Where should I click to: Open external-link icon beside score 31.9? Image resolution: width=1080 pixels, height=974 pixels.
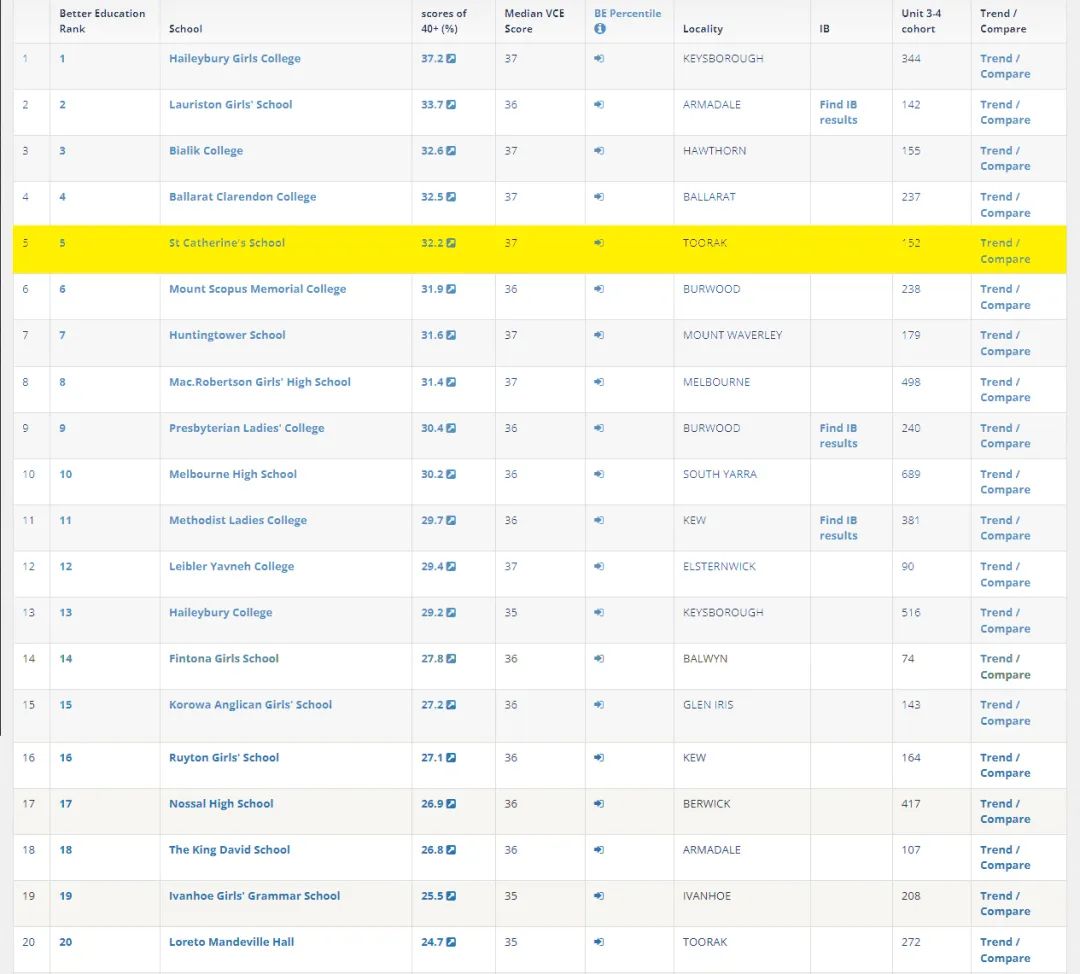pyautogui.click(x=451, y=289)
